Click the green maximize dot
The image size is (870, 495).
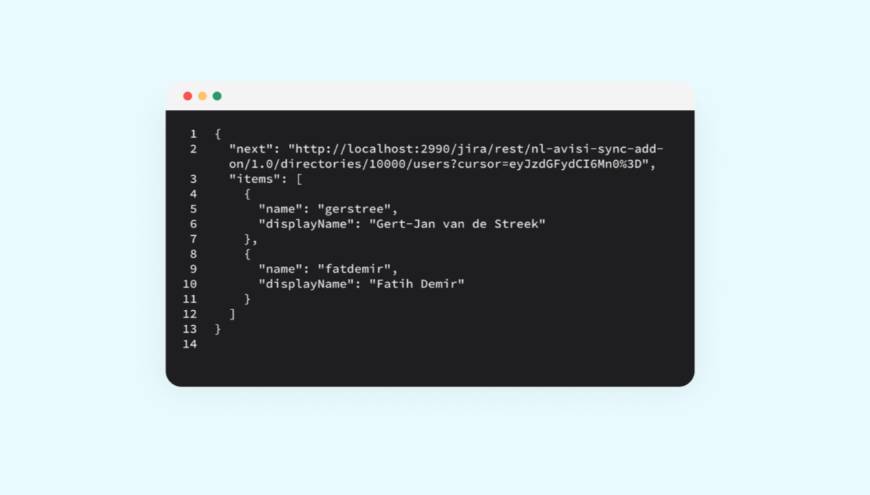(218, 96)
